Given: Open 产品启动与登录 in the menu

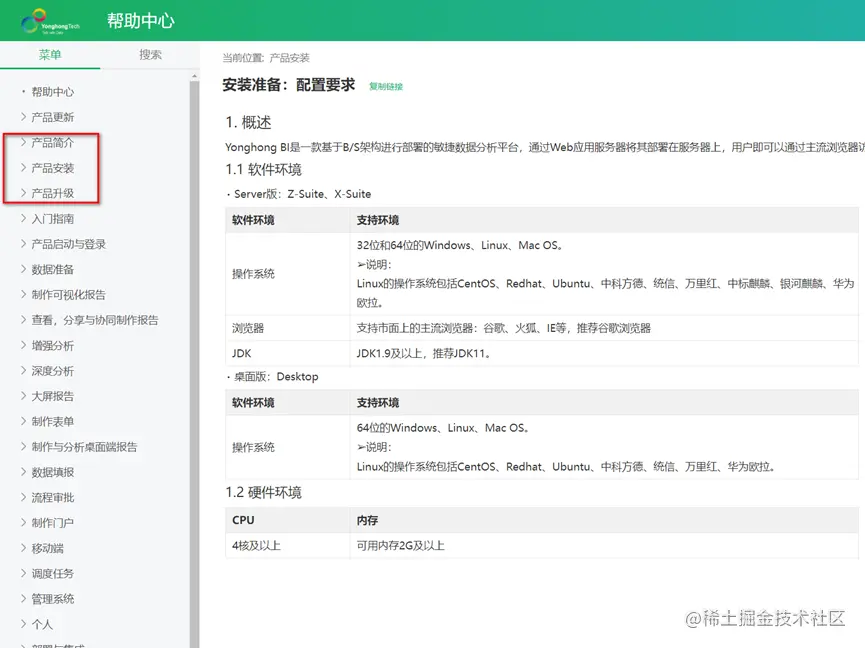Looking at the screenshot, I should click(x=68, y=244).
